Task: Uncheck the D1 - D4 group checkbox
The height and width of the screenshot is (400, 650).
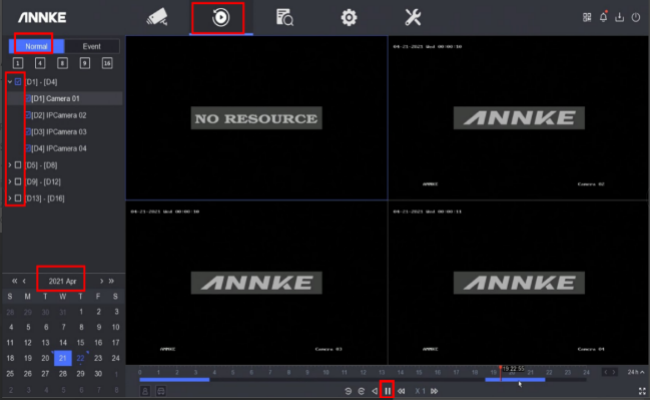Action: [18, 82]
